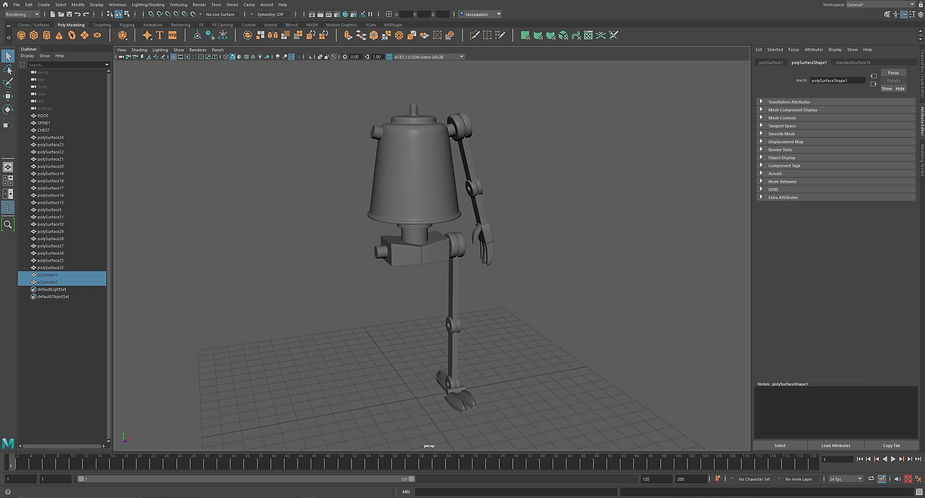Image resolution: width=925 pixels, height=498 pixels.
Task: Select the Lasso tool in toolbox
Action: point(8,70)
